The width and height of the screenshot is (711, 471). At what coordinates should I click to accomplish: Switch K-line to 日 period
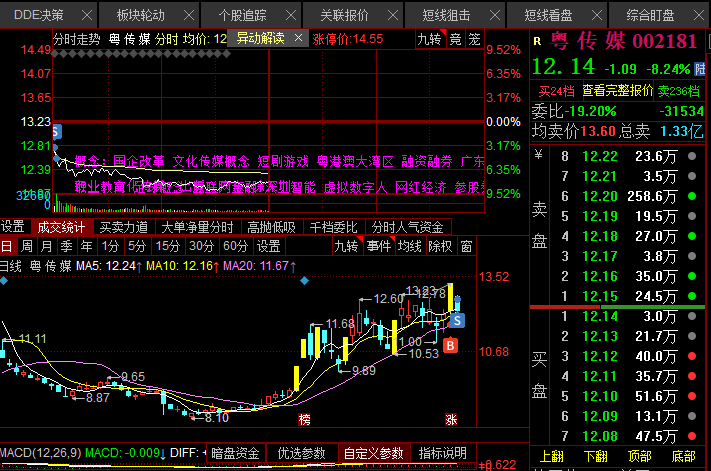pyautogui.click(x=7, y=246)
